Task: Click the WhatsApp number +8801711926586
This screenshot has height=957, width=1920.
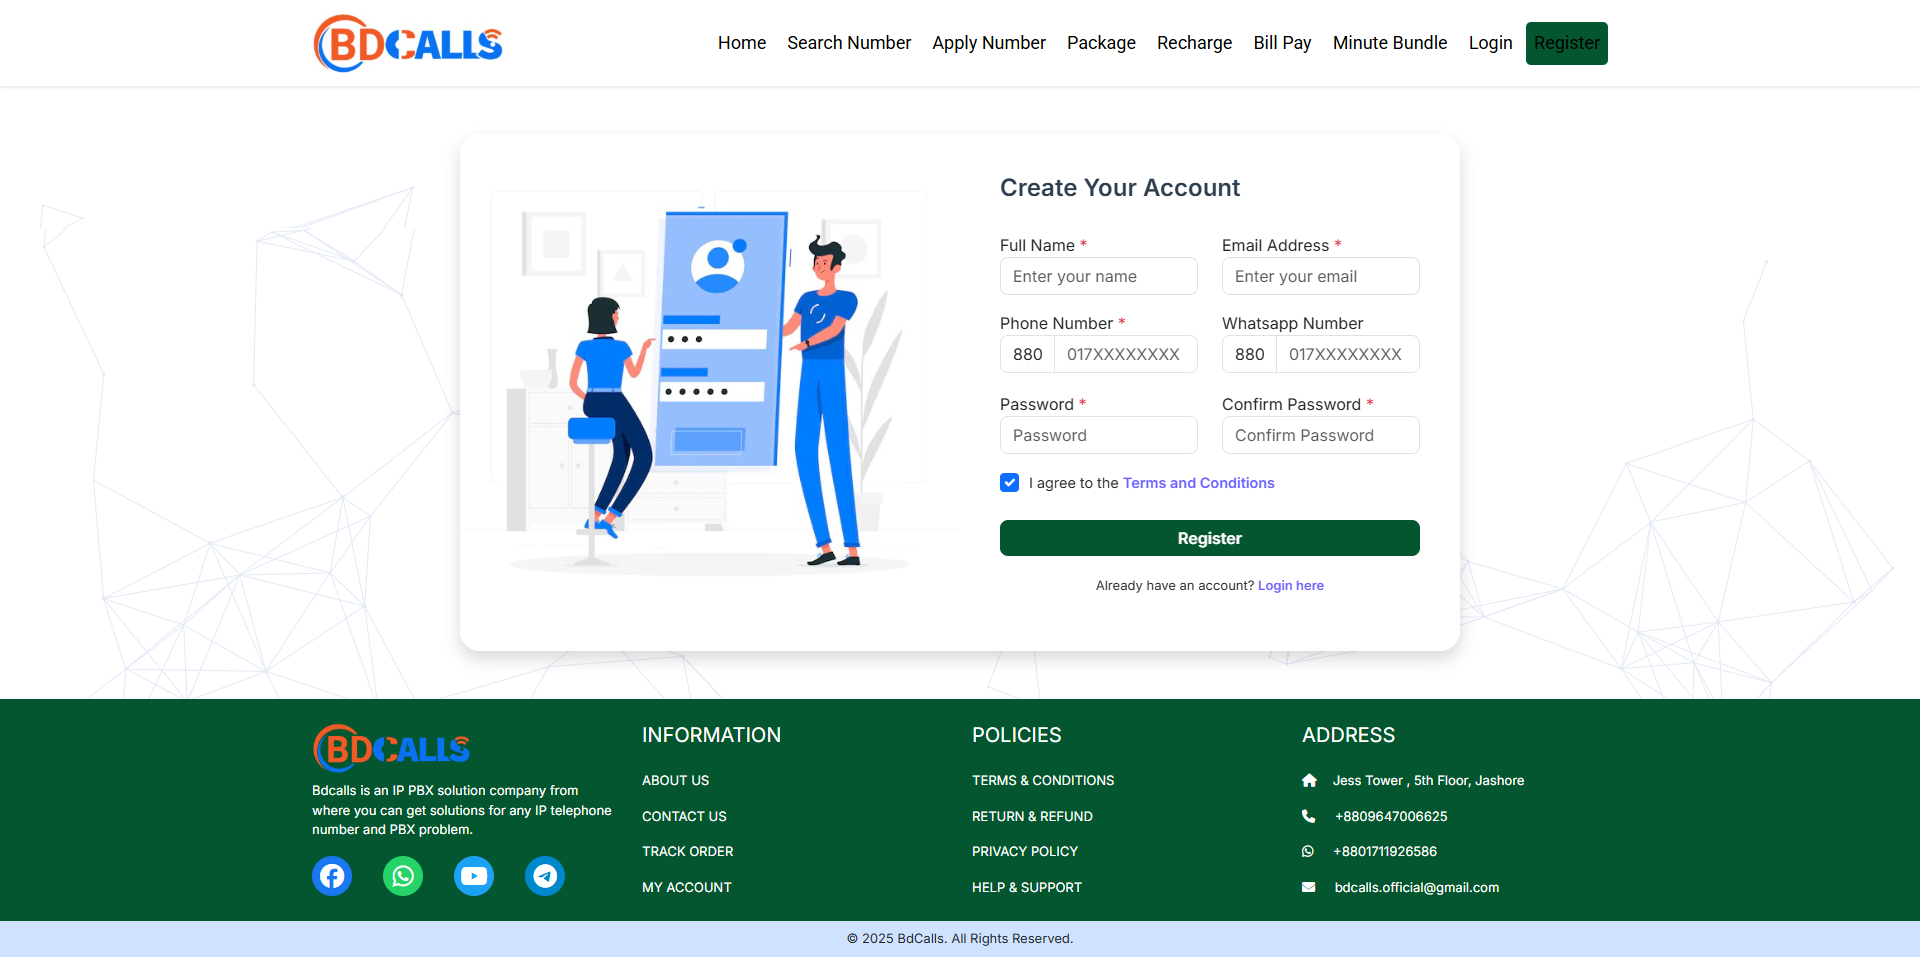Action: point(1385,851)
